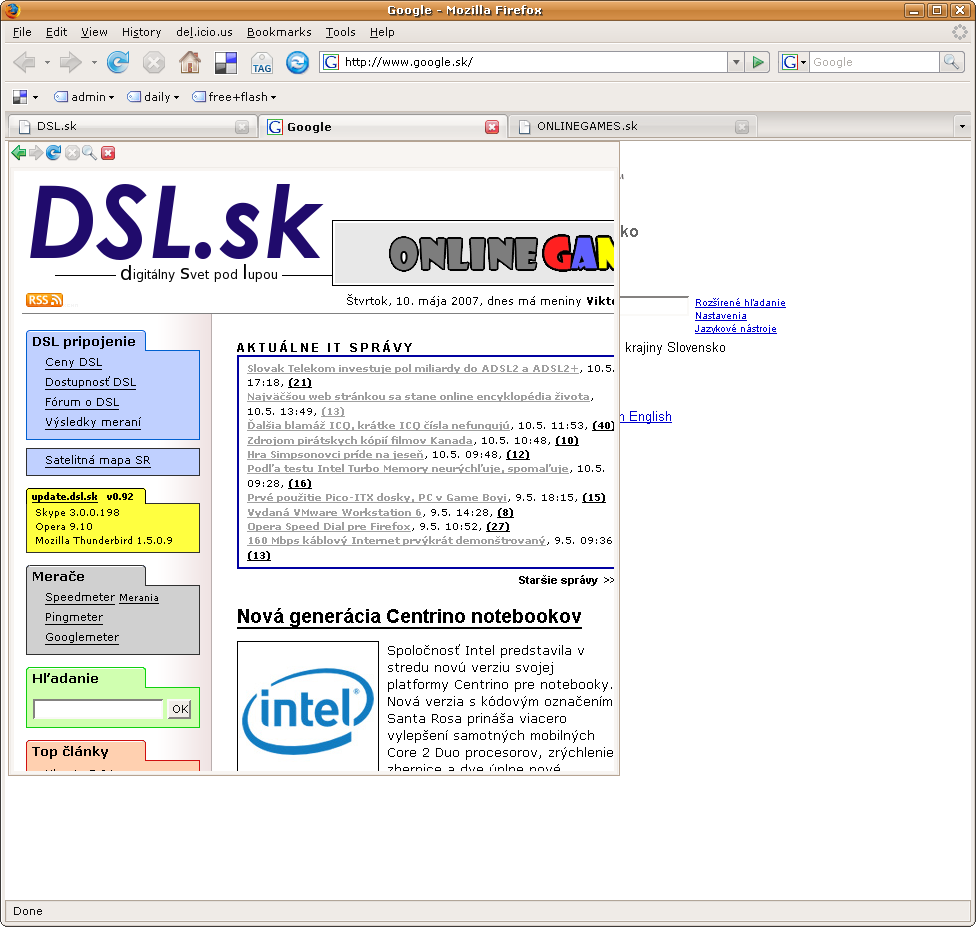Open Dostupnosť DSL link
The image size is (976, 927).
tap(90, 382)
